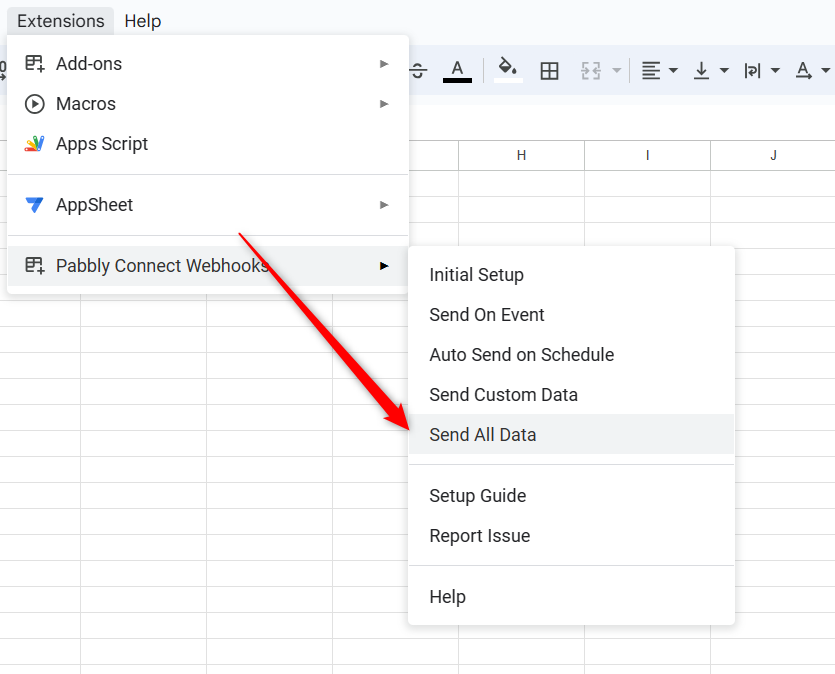Viewport: 835px width, 674px height.
Task: Open the Help menu in menu bar
Action: [x=143, y=21]
